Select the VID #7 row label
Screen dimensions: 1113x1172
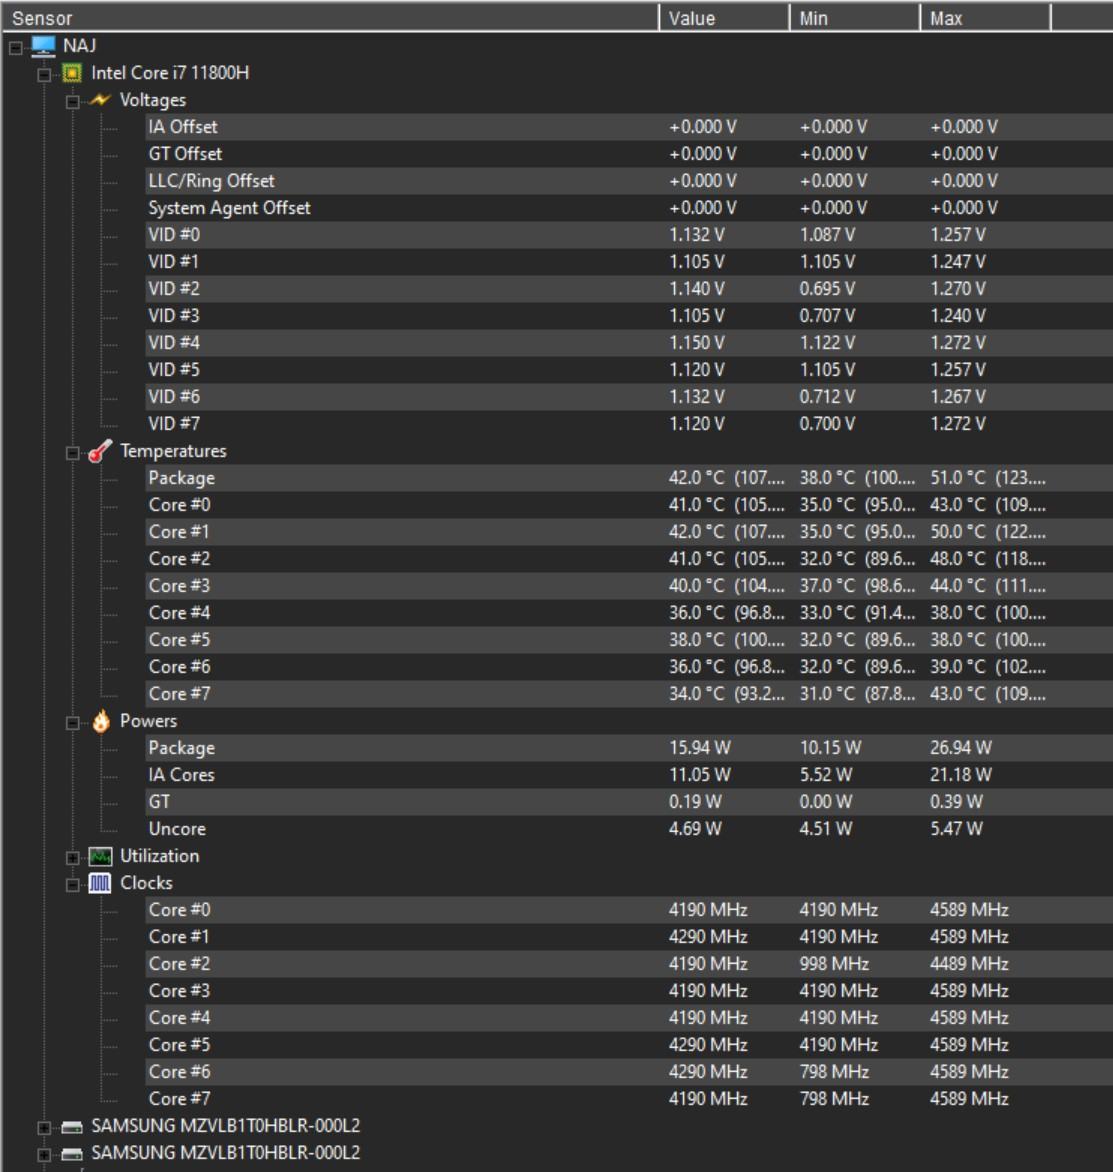pyautogui.click(x=174, y=424)
